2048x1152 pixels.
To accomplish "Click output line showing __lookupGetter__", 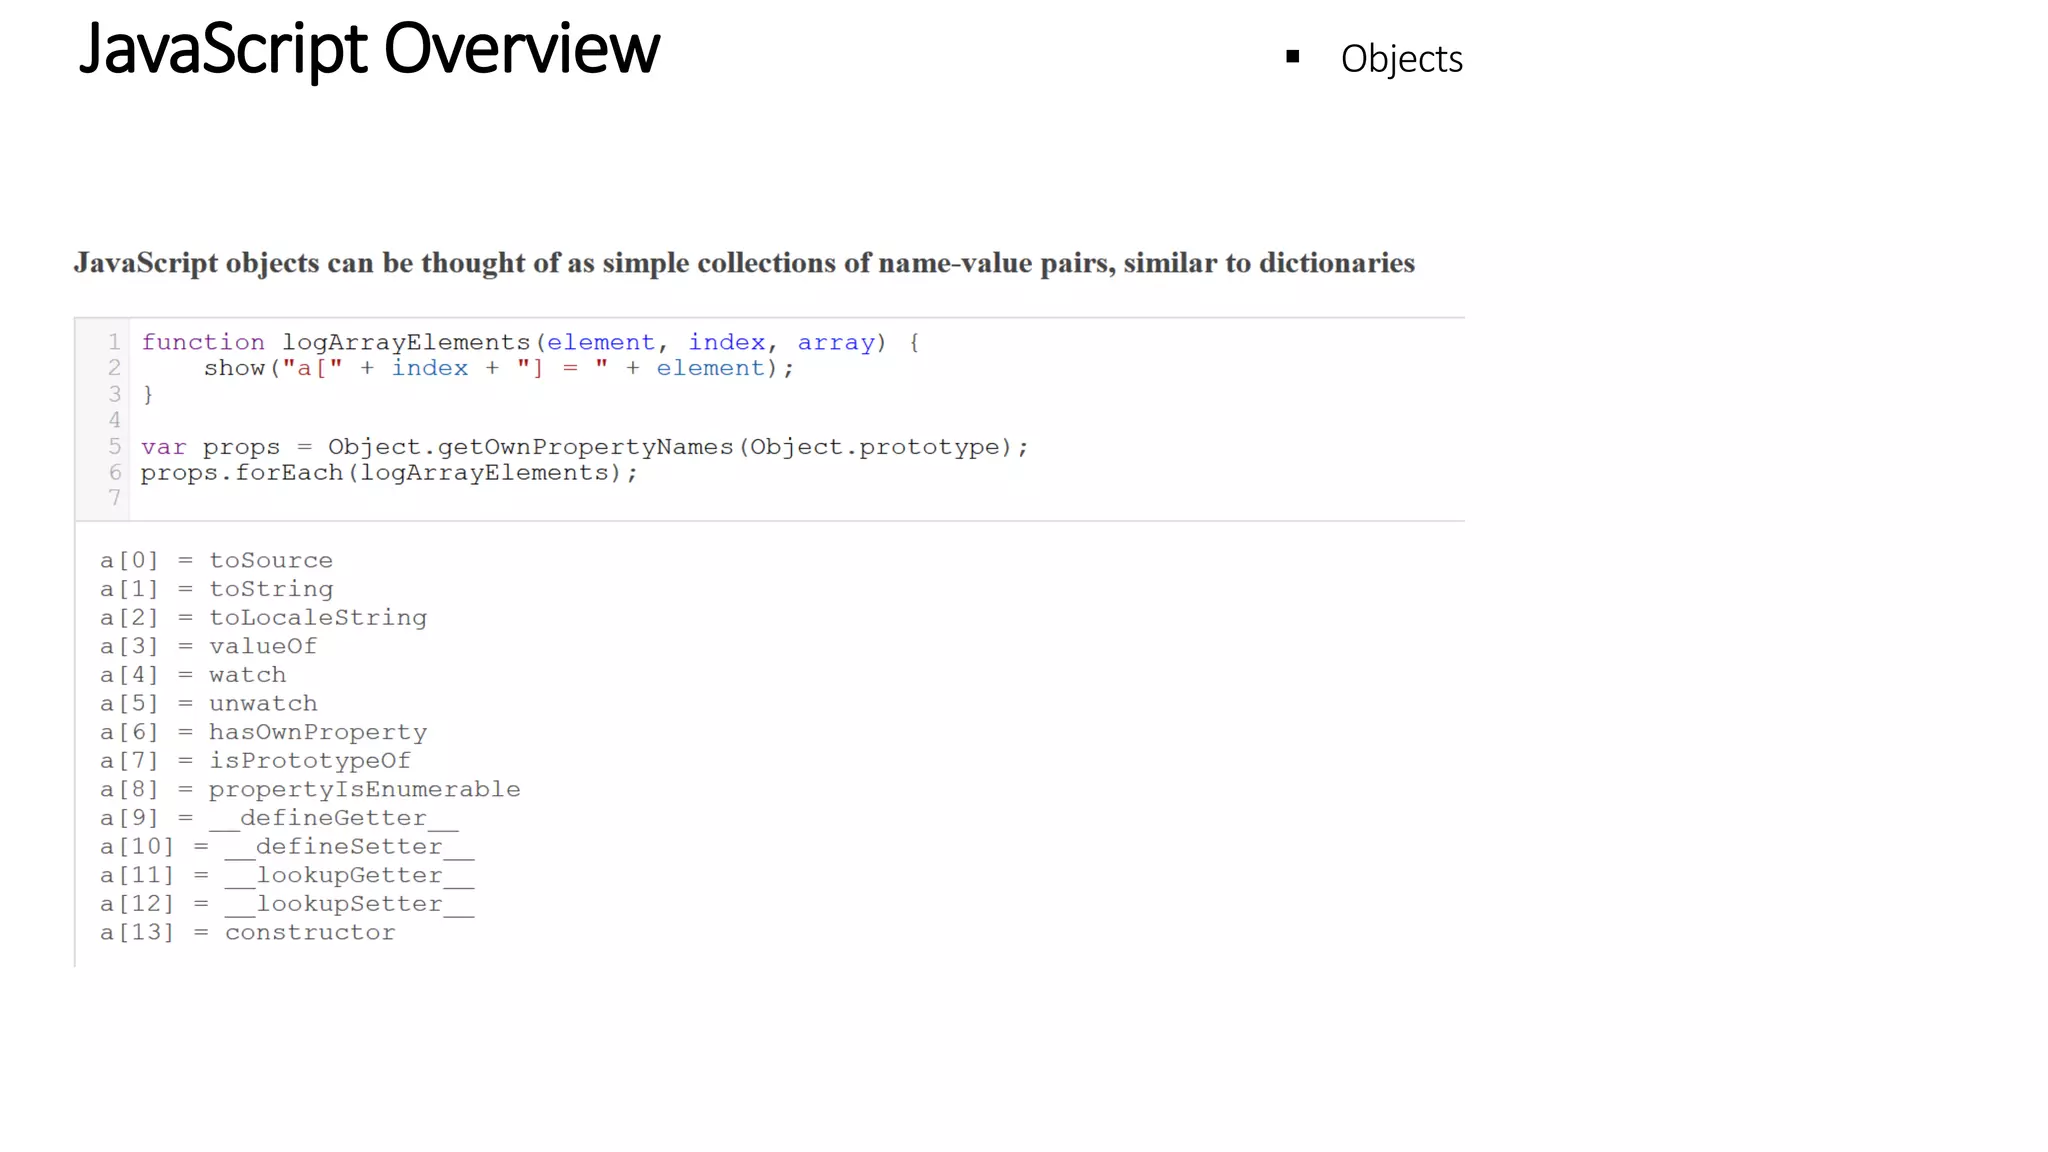I will [x=287, y=875].
